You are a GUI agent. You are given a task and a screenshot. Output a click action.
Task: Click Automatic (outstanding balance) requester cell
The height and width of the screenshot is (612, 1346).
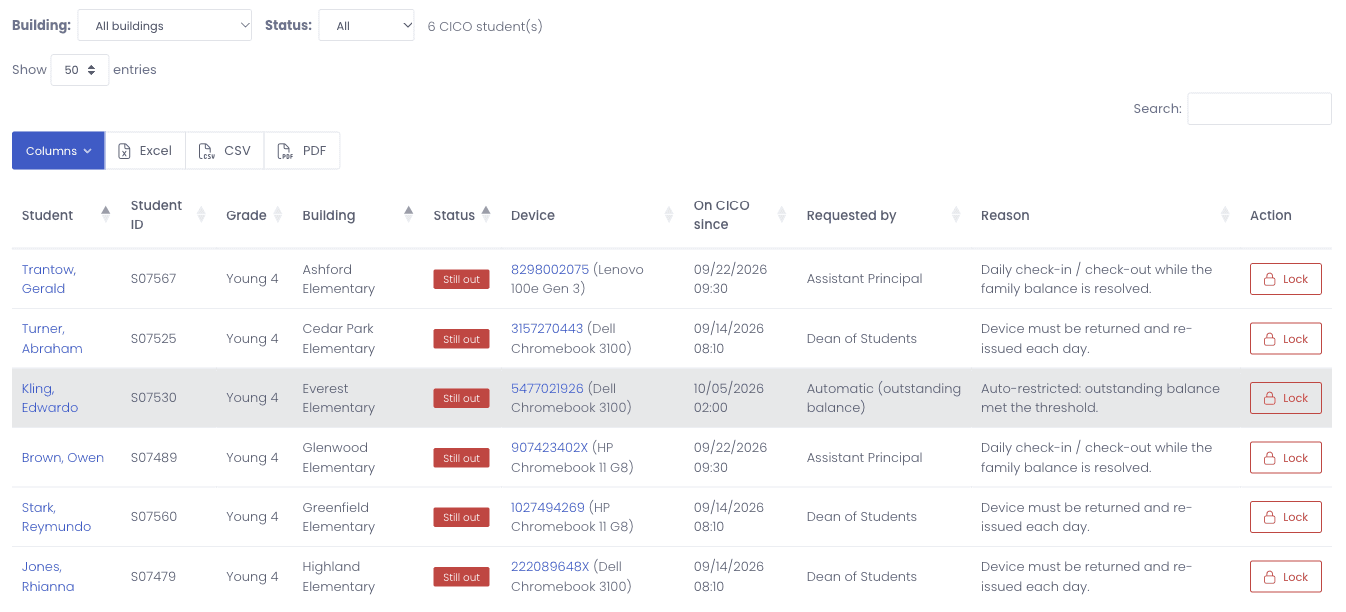point(884,398)
